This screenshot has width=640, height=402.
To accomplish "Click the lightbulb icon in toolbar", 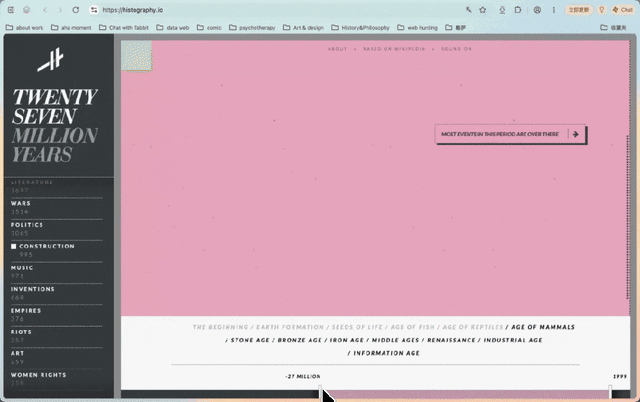I will point(601,10).
